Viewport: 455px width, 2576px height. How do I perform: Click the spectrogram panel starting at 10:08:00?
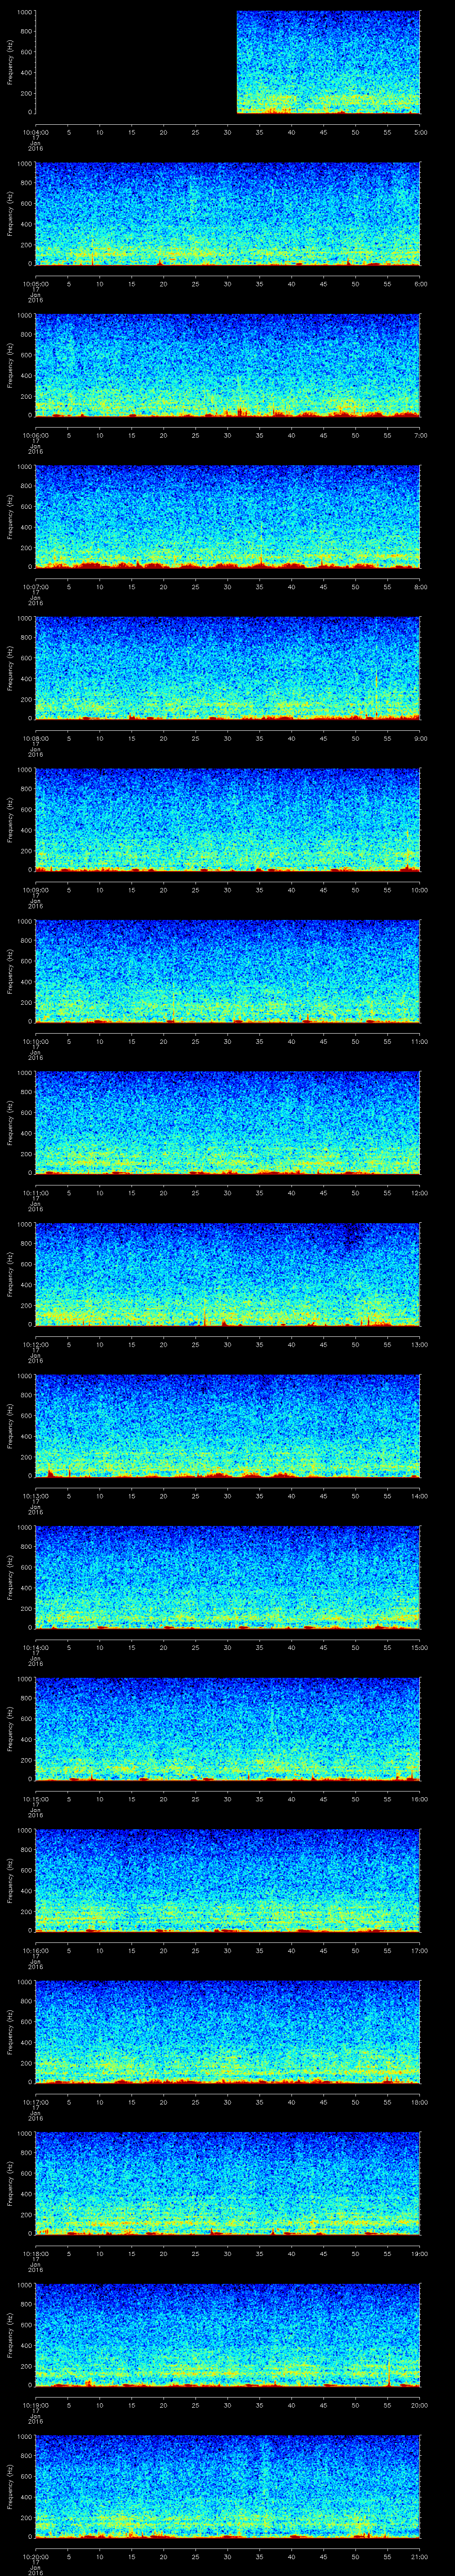coord(228,668)
